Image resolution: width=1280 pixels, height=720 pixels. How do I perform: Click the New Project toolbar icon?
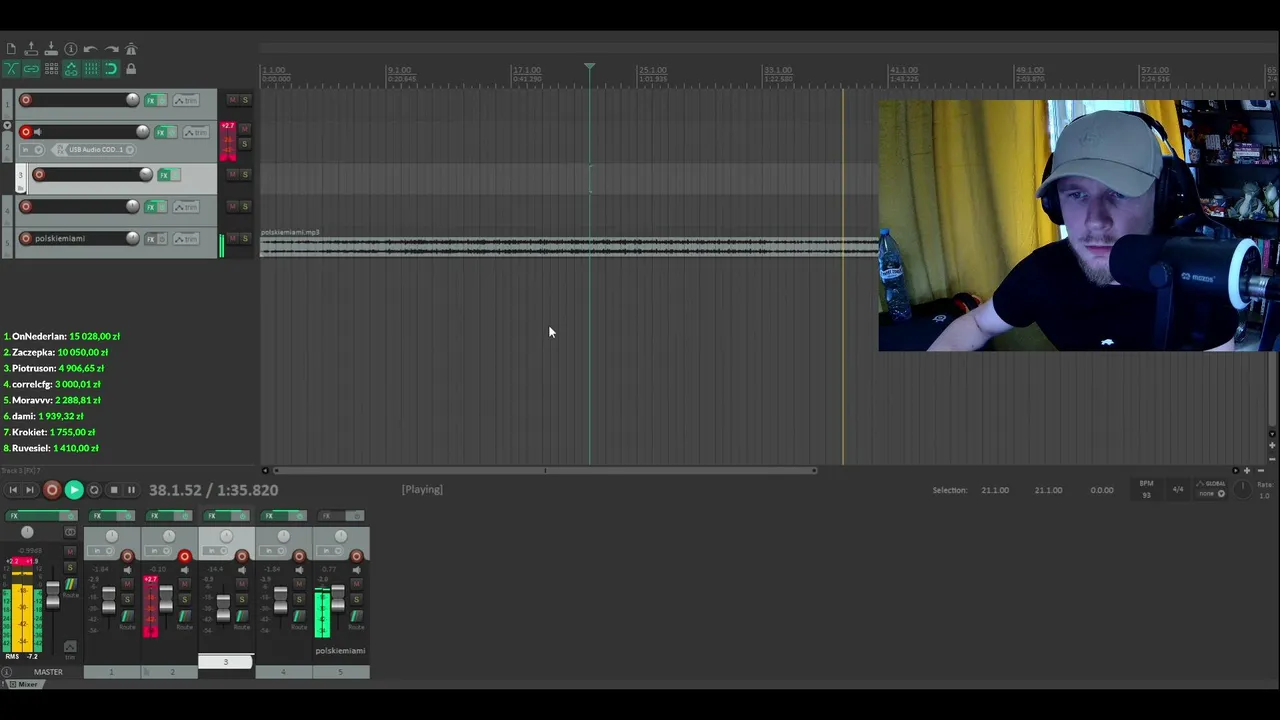[11, 49]
